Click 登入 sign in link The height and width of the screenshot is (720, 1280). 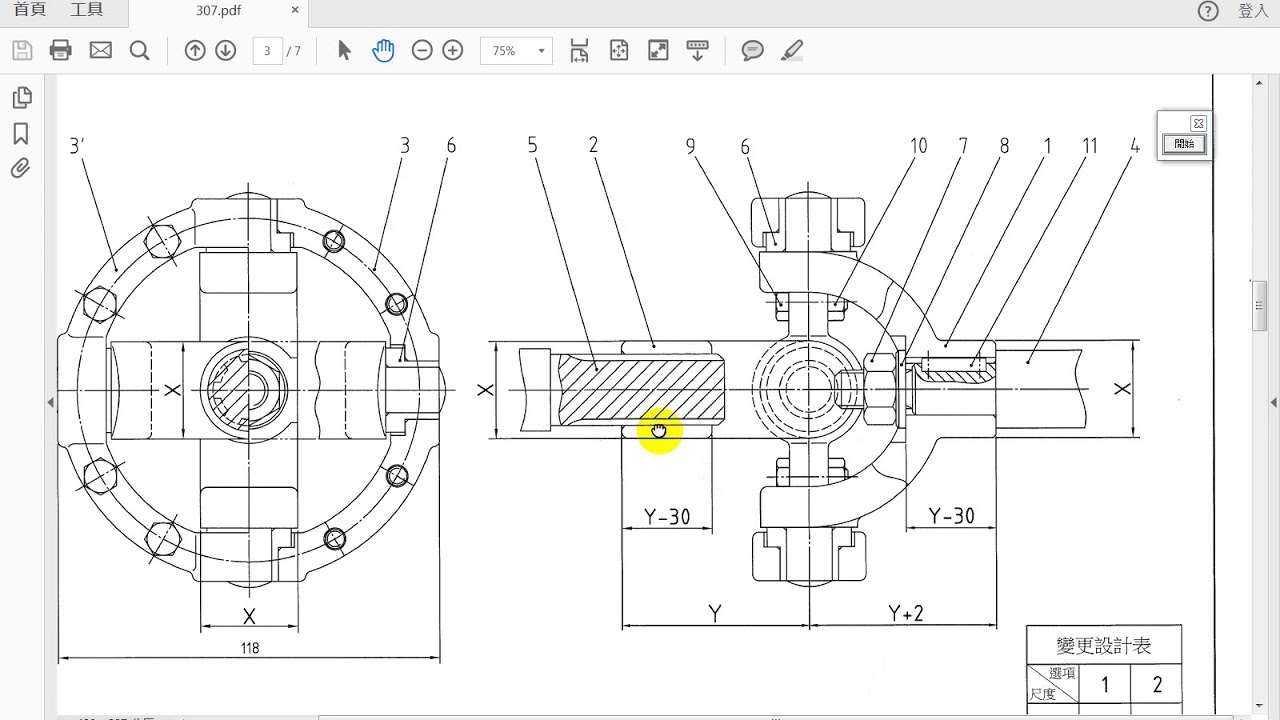pyautogui.click(x=1253, y=11)
